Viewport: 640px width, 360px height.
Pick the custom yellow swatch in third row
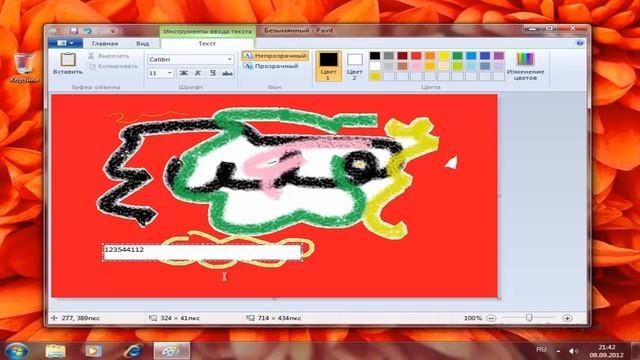[x=375, y=76]
